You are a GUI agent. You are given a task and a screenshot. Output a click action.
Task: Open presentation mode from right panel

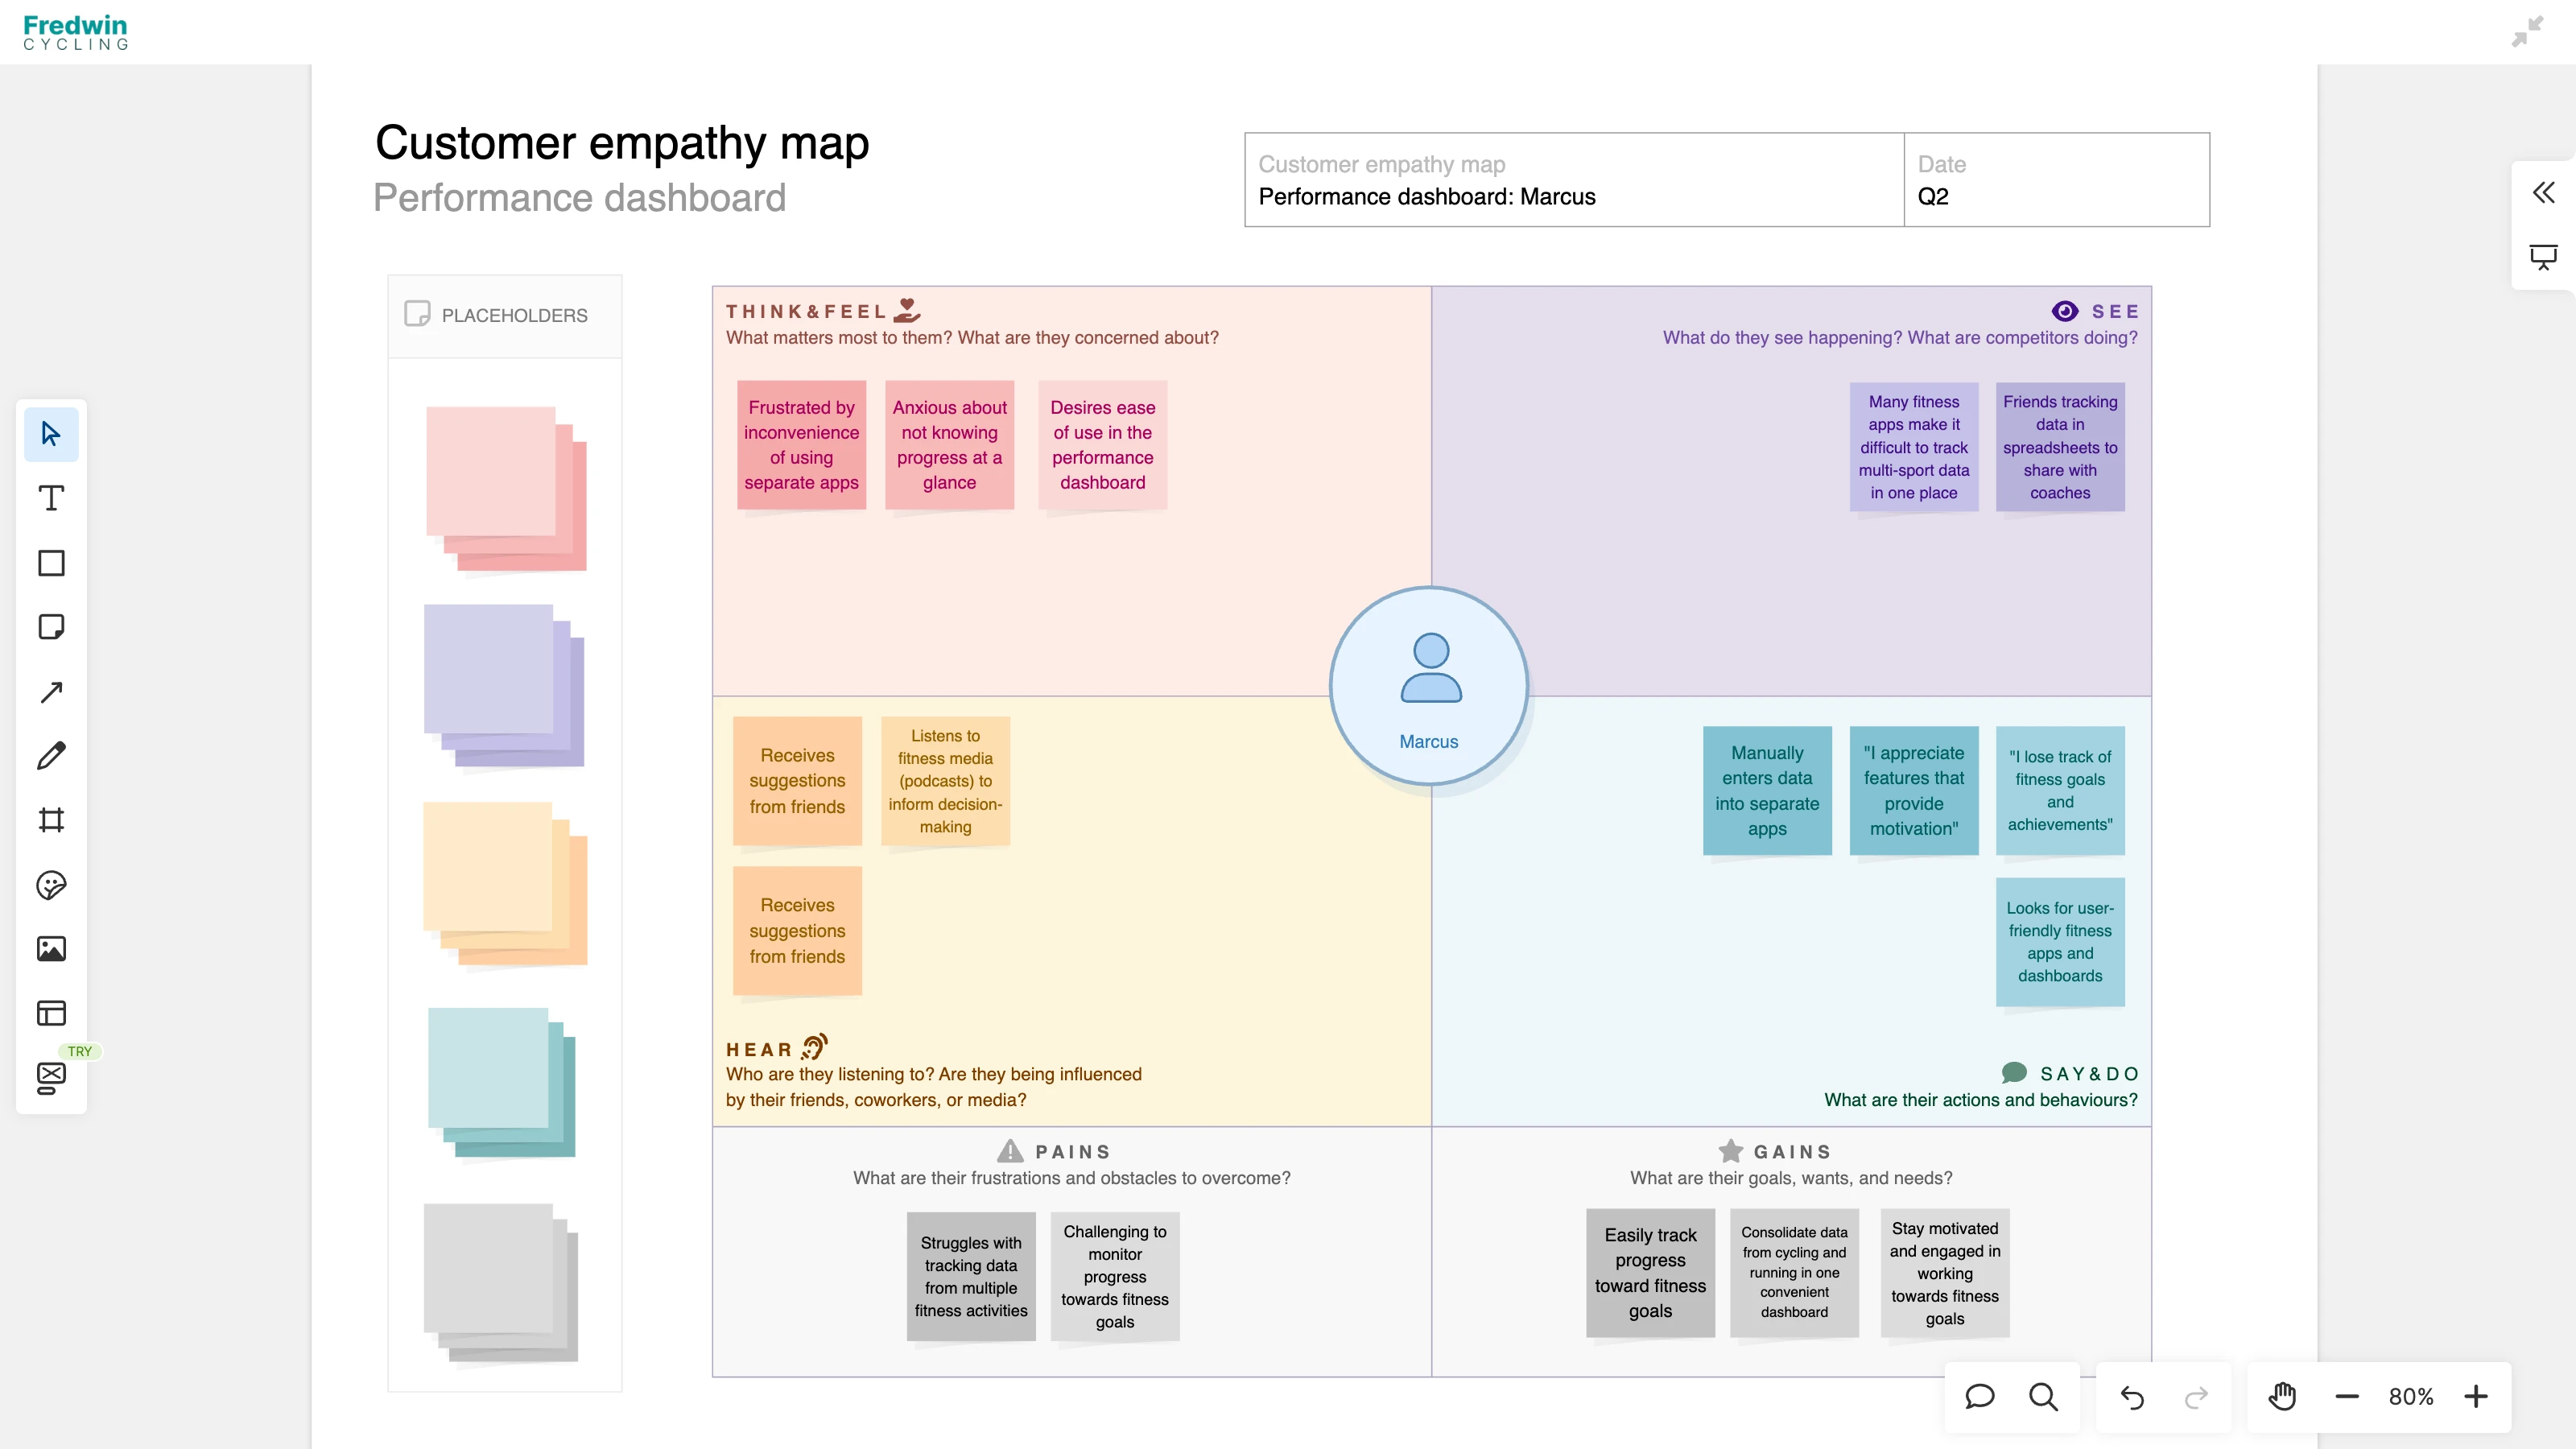(2543, 257)
